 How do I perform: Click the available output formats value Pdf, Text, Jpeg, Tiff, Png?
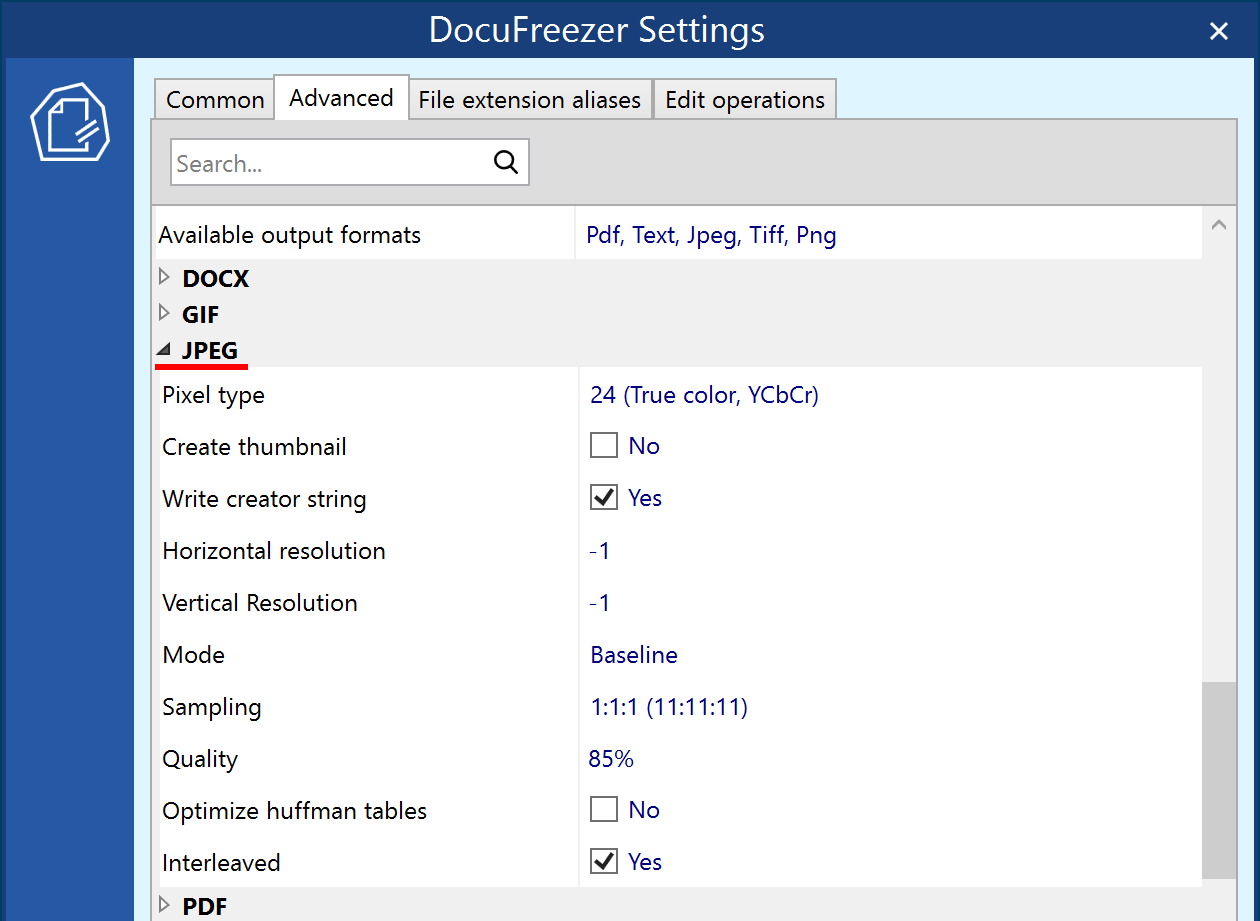(711, 236)
